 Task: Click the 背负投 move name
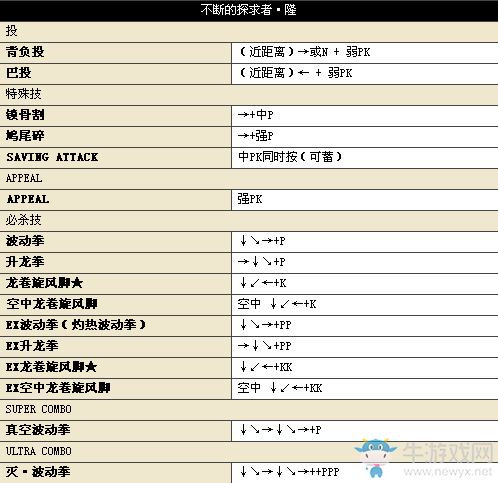25,52
